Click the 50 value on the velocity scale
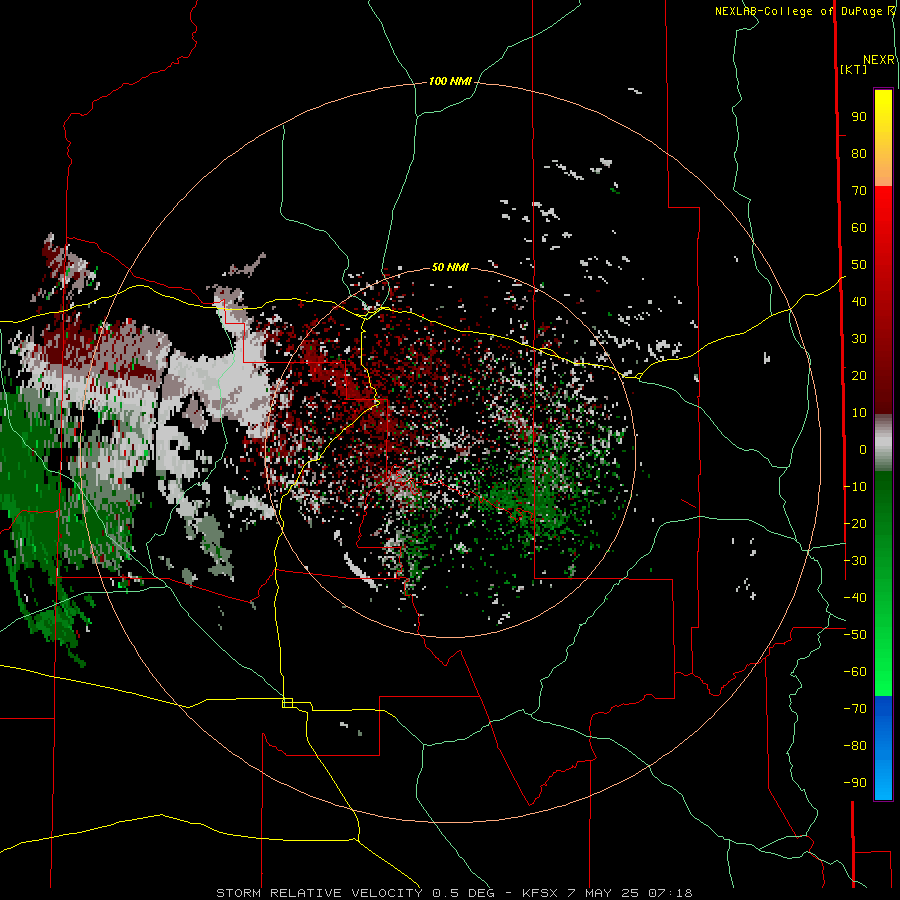Screen dimensions: 900x900 (859, 265)
